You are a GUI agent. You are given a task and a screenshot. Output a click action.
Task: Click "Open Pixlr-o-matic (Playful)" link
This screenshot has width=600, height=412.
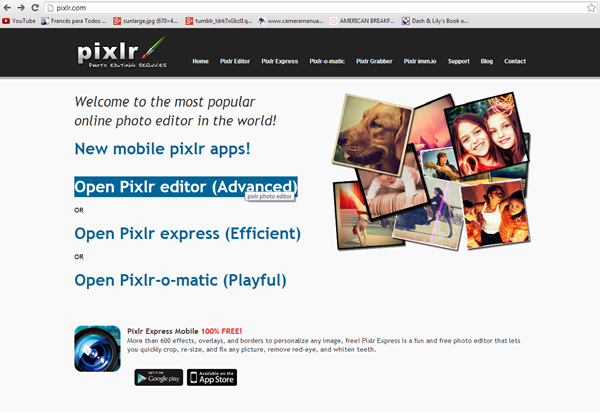click(180, 280)
